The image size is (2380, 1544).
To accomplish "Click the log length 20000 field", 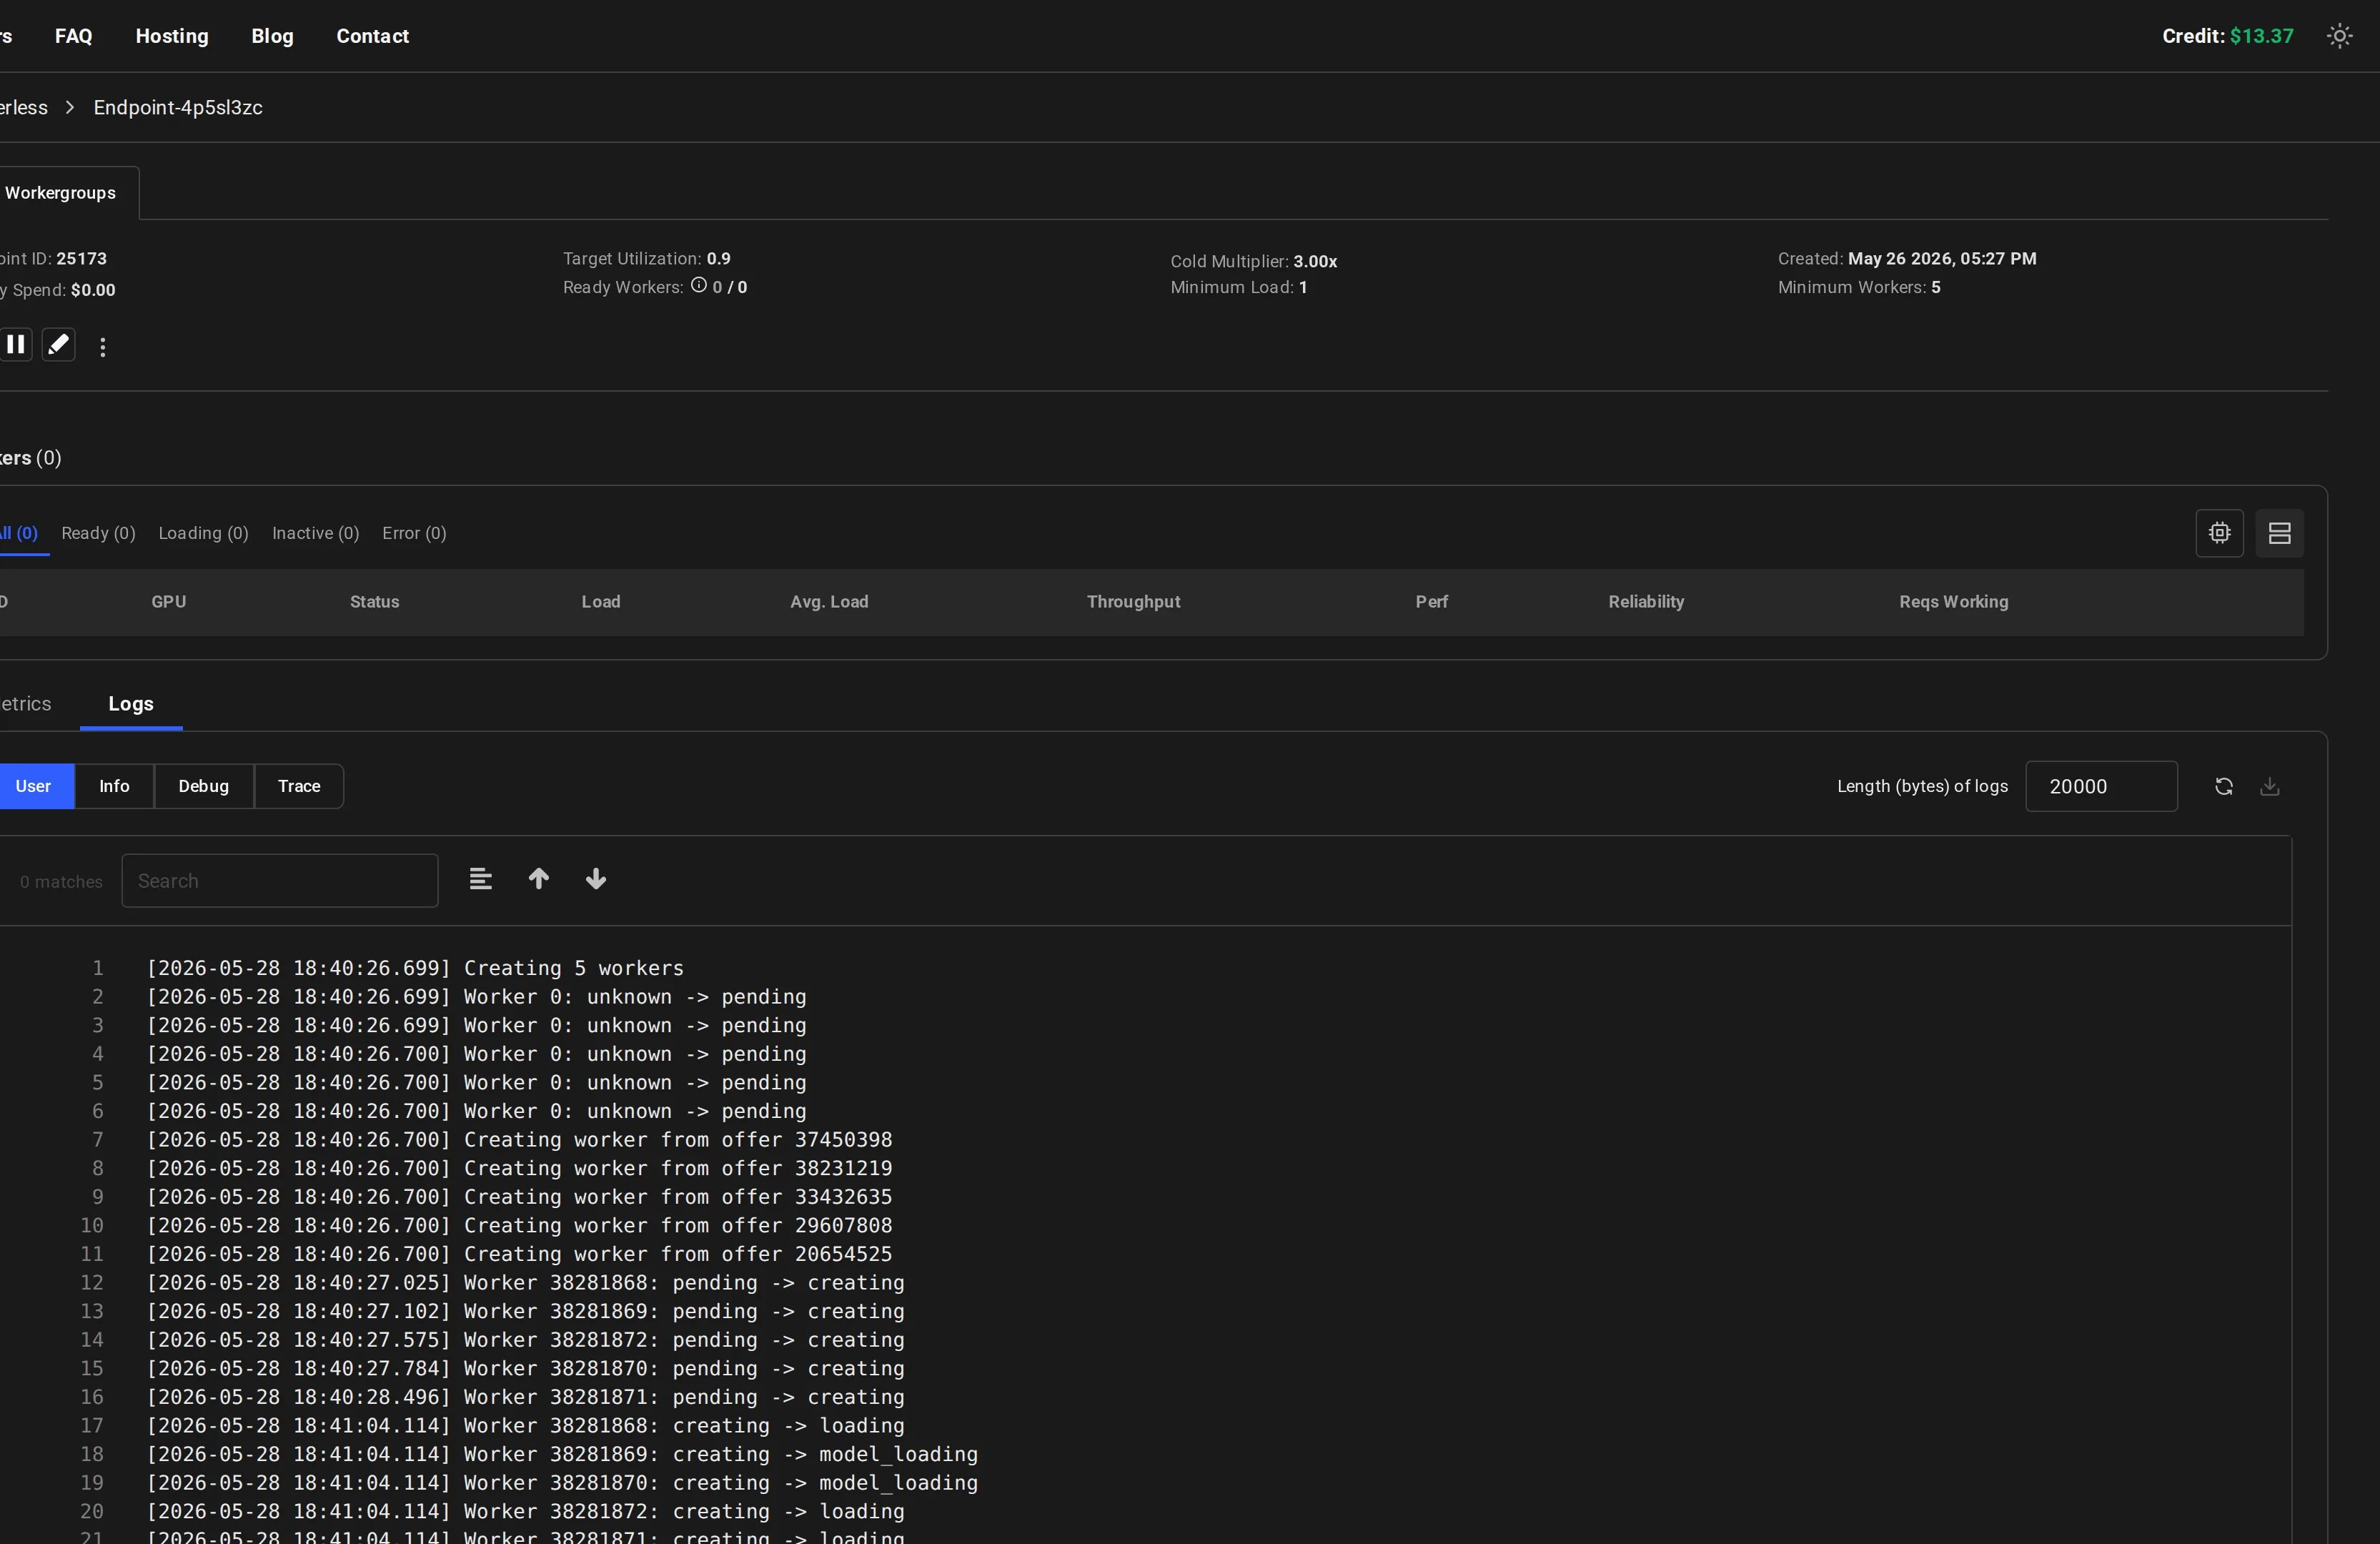I will (2101, 787).
